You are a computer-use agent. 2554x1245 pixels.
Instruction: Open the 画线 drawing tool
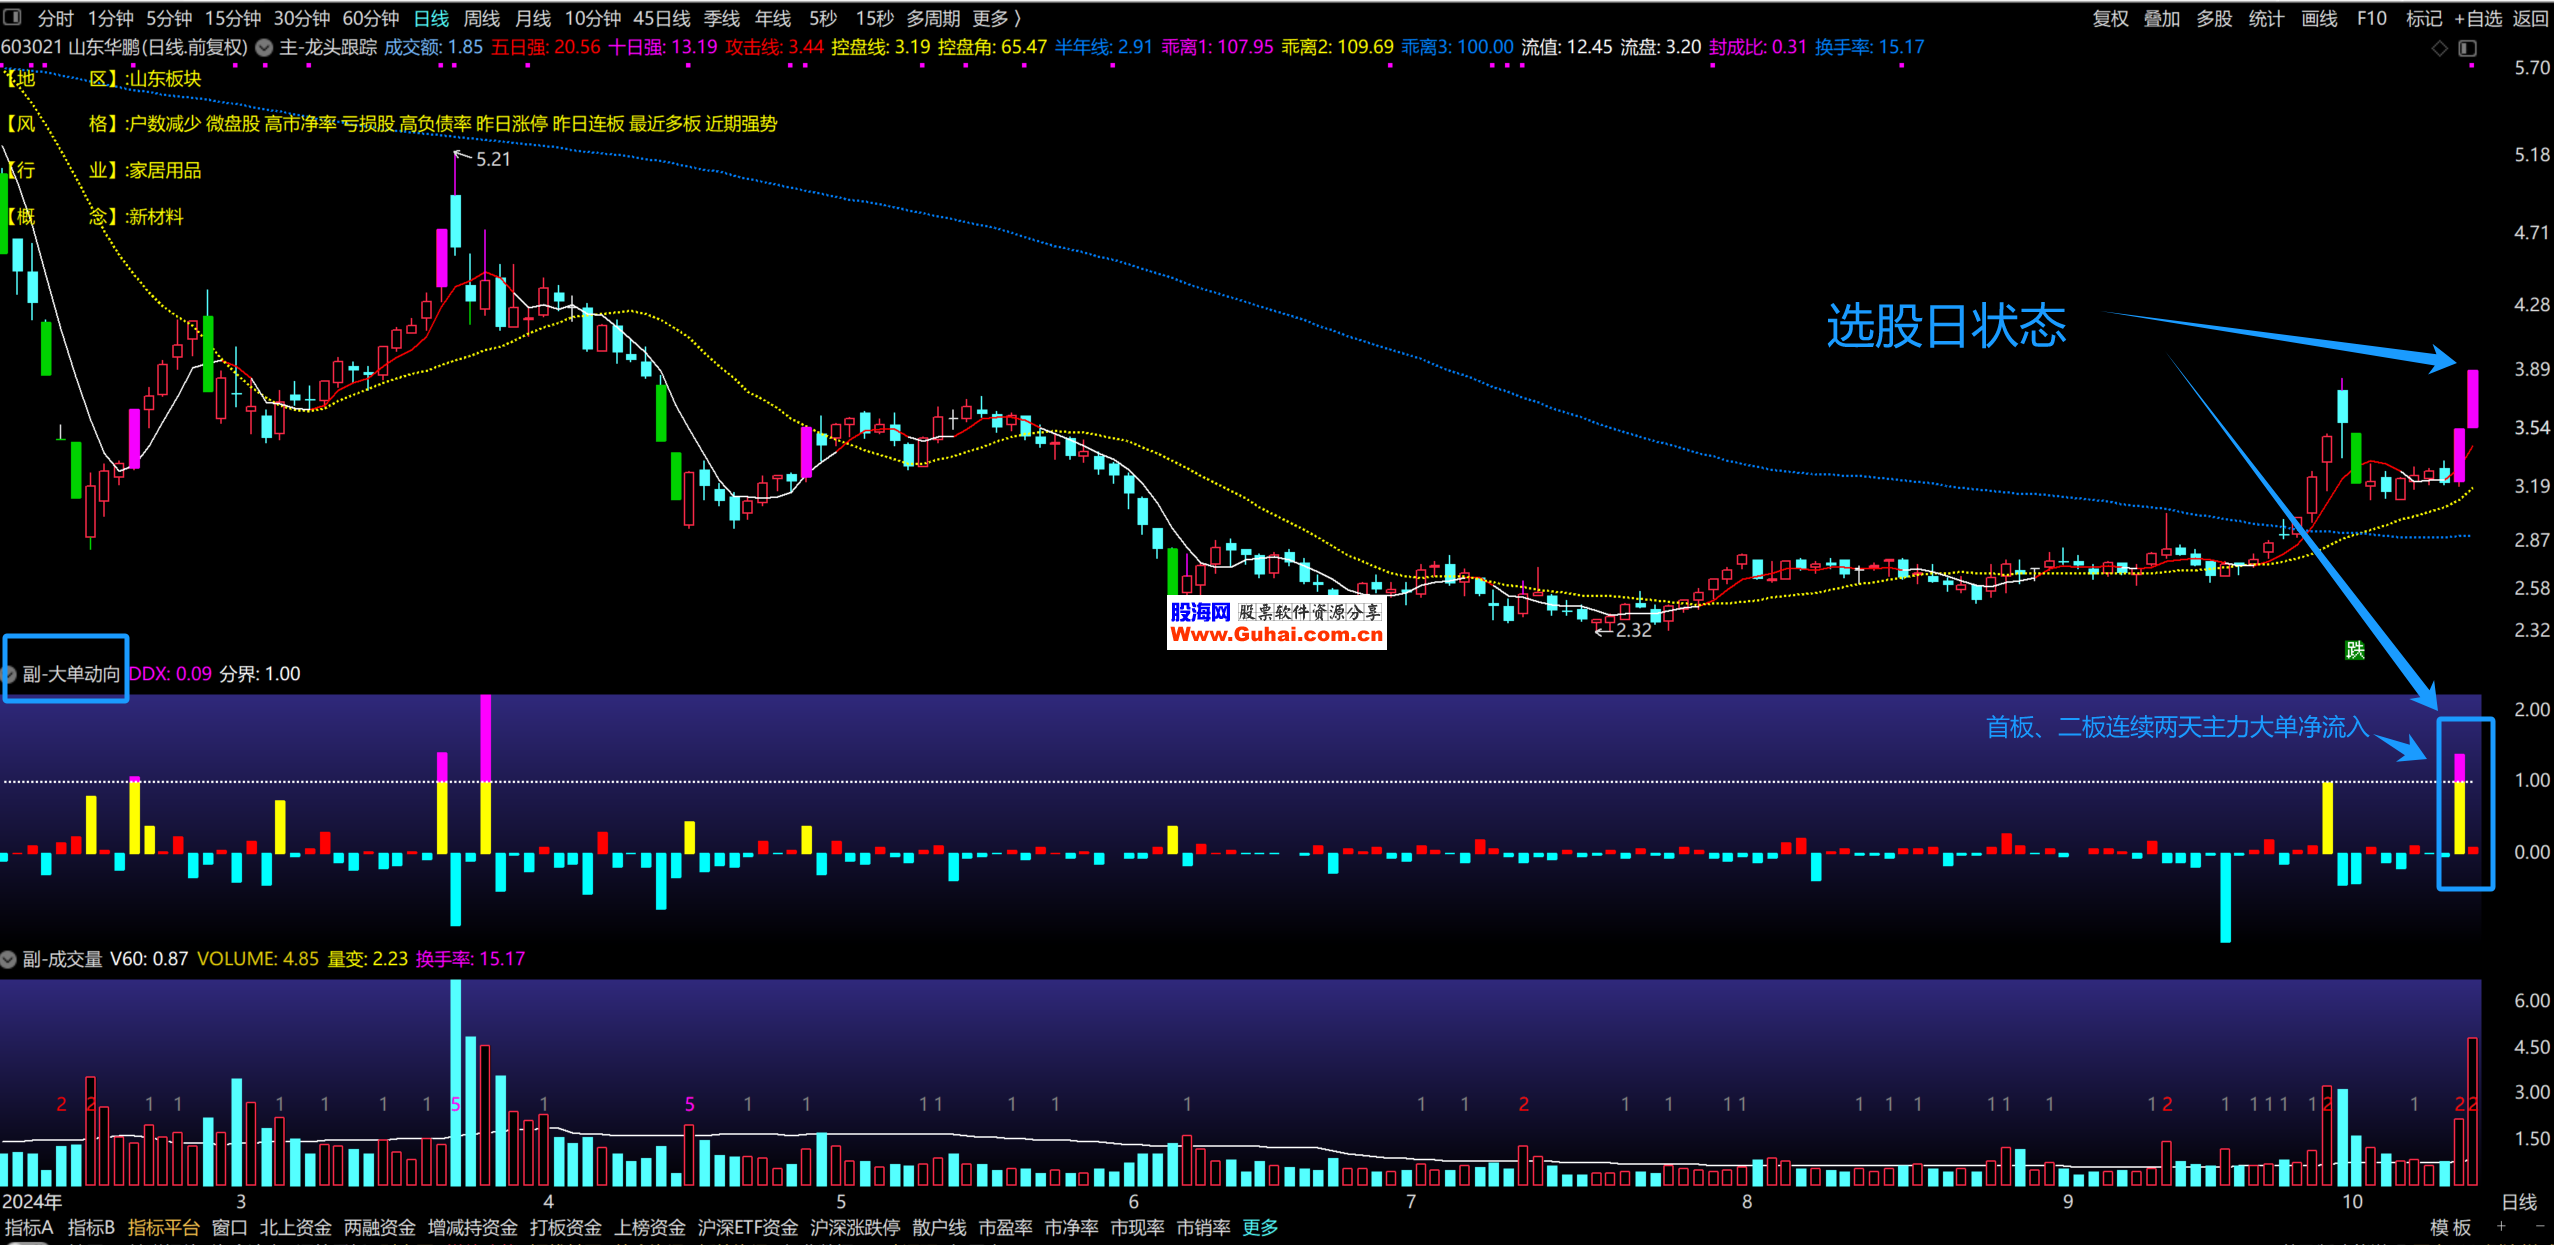2319,18
